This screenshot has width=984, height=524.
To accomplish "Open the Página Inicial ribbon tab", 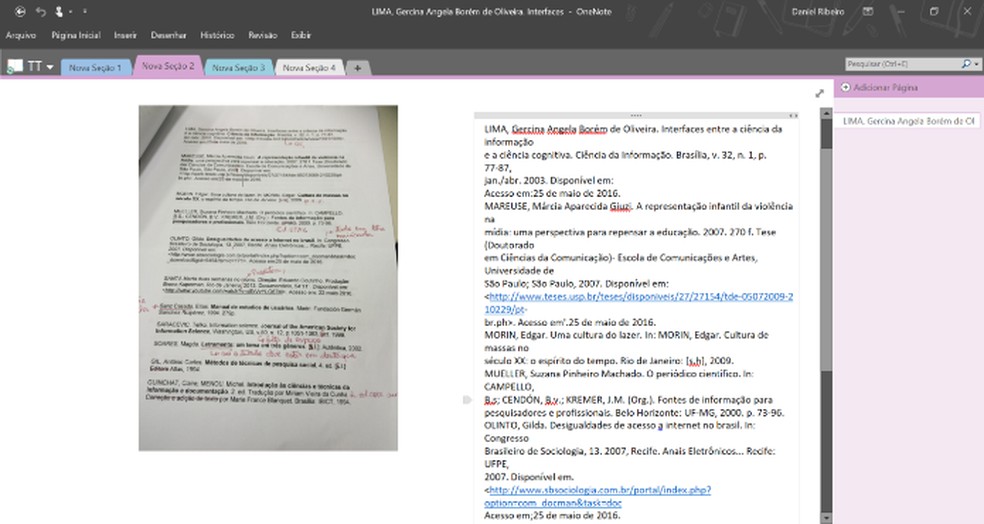I will coord(76,35).
